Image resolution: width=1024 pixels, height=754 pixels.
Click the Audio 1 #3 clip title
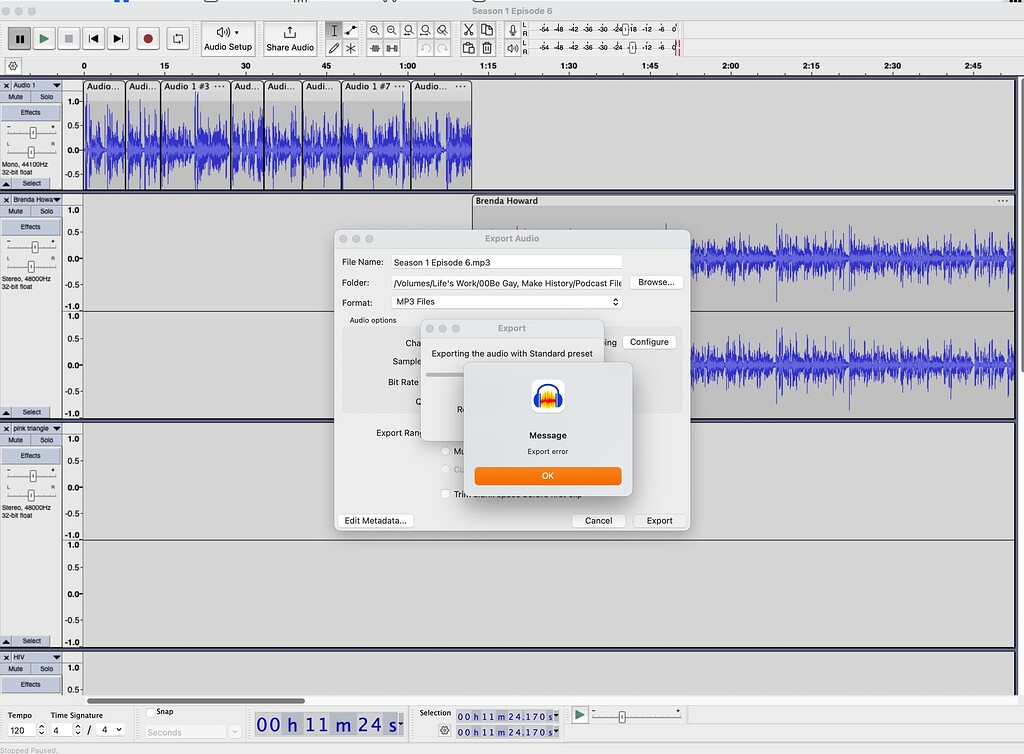point(186,86)
